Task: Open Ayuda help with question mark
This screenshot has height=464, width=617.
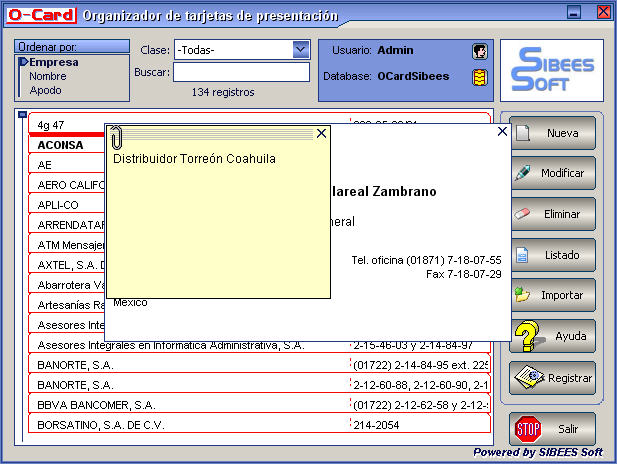Action: coord(552,336)
